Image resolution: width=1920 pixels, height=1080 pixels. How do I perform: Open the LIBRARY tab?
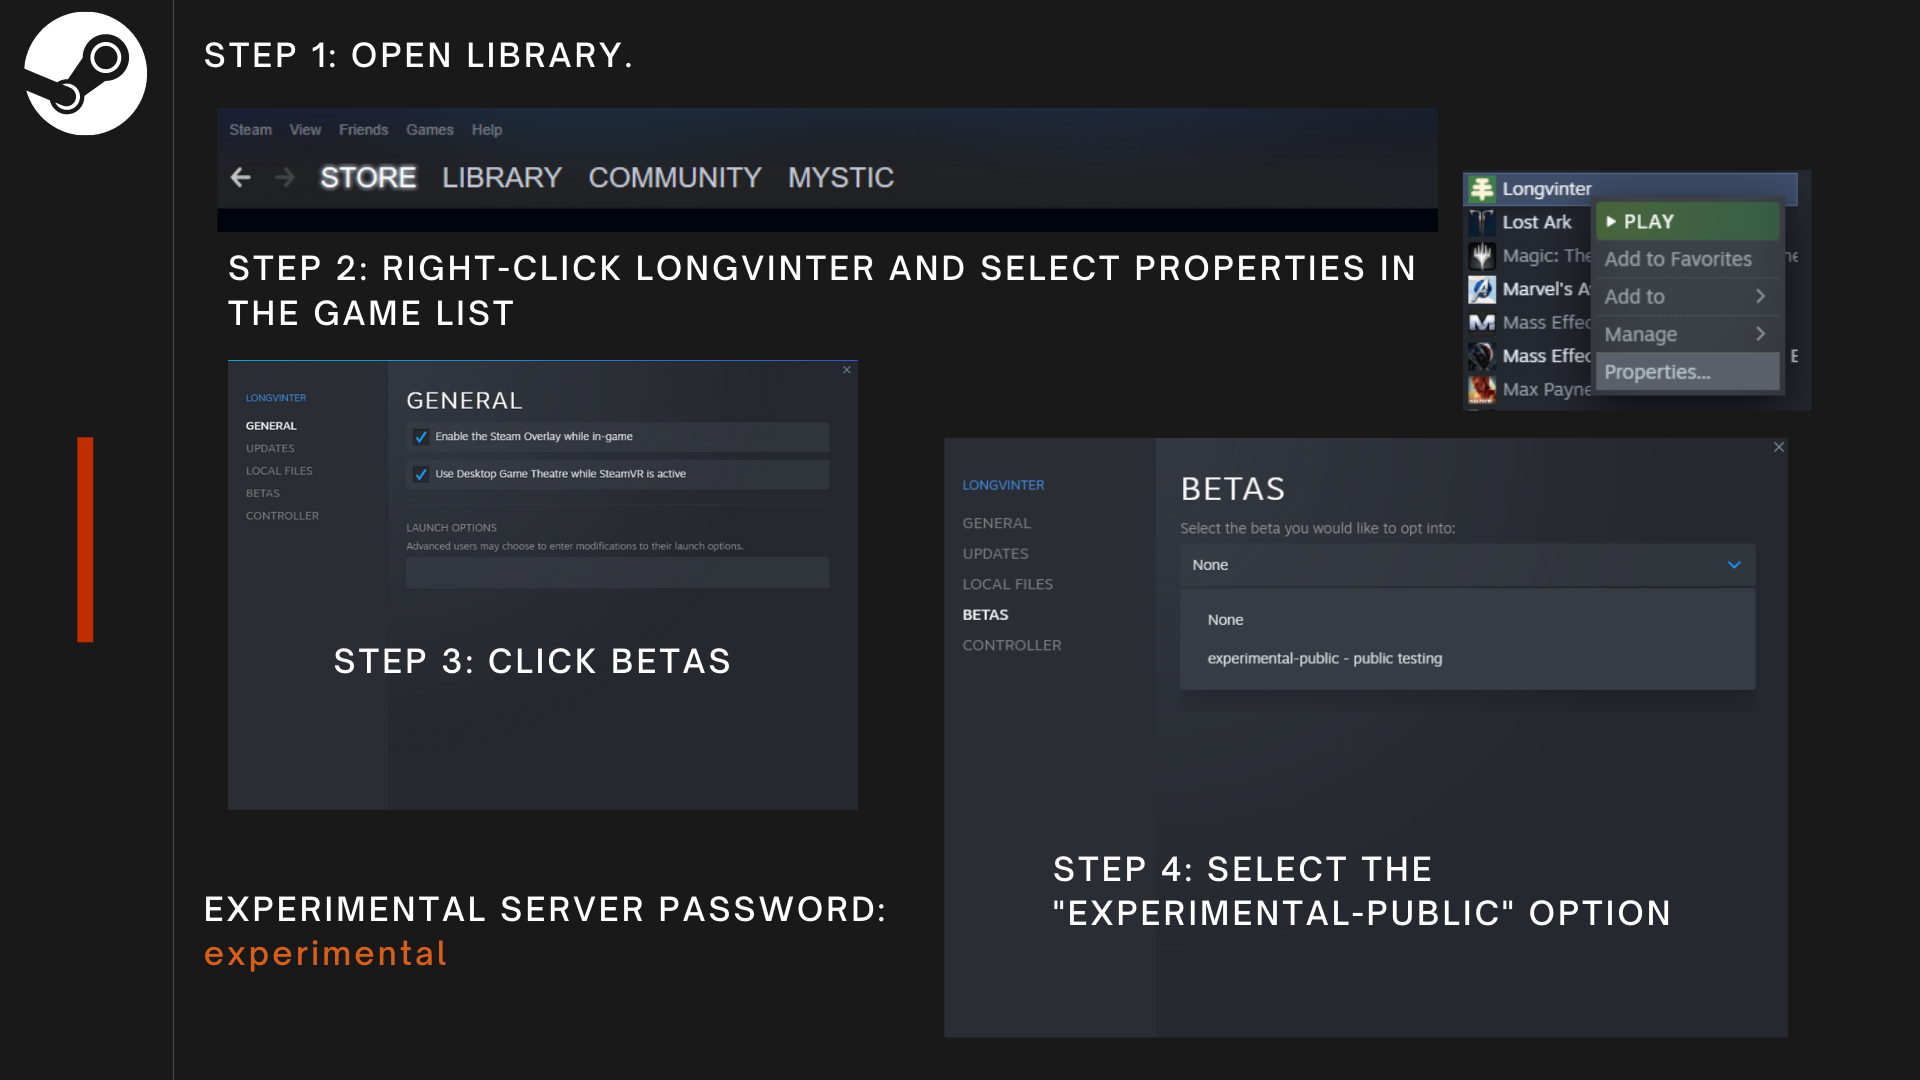pos(501,178)
